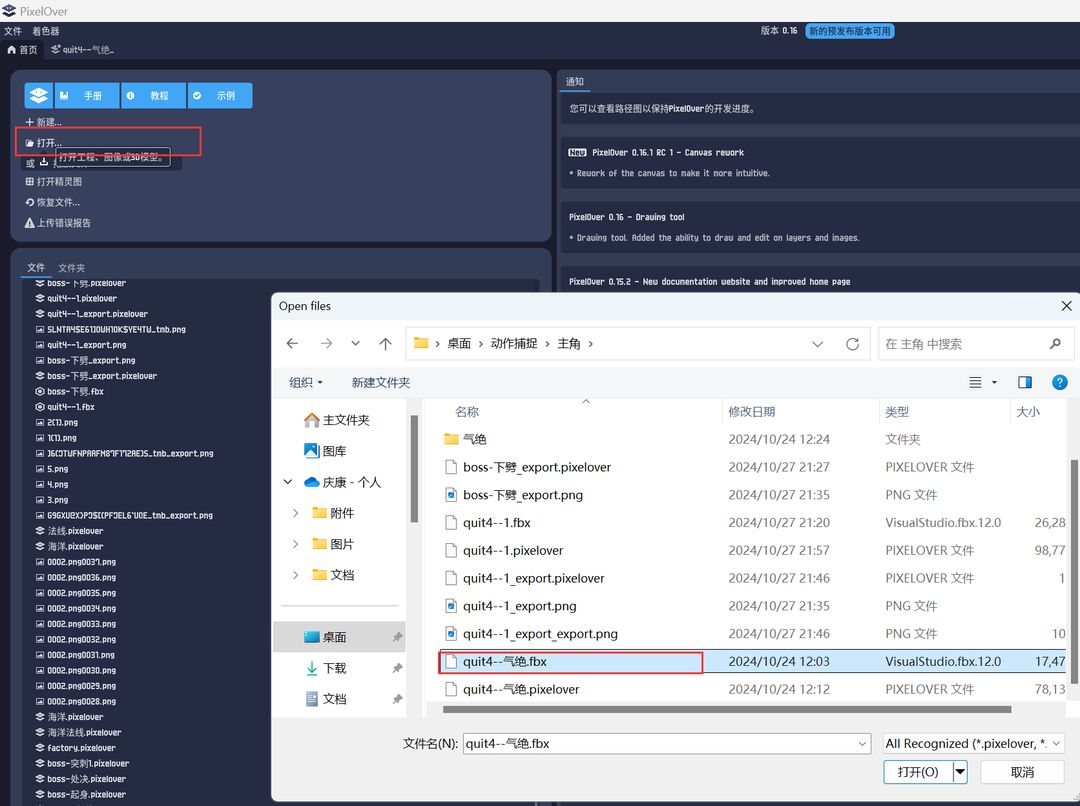This screenshot has width=1080, height=806.
Task: Open the 示例 examples button
Action: coord(220,96)
